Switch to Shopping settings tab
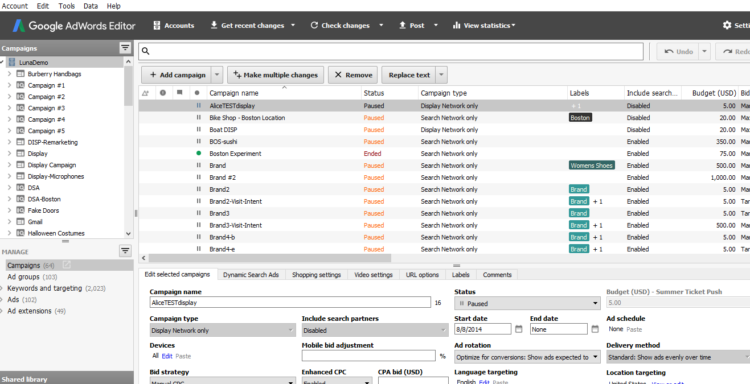 [317, 274]
